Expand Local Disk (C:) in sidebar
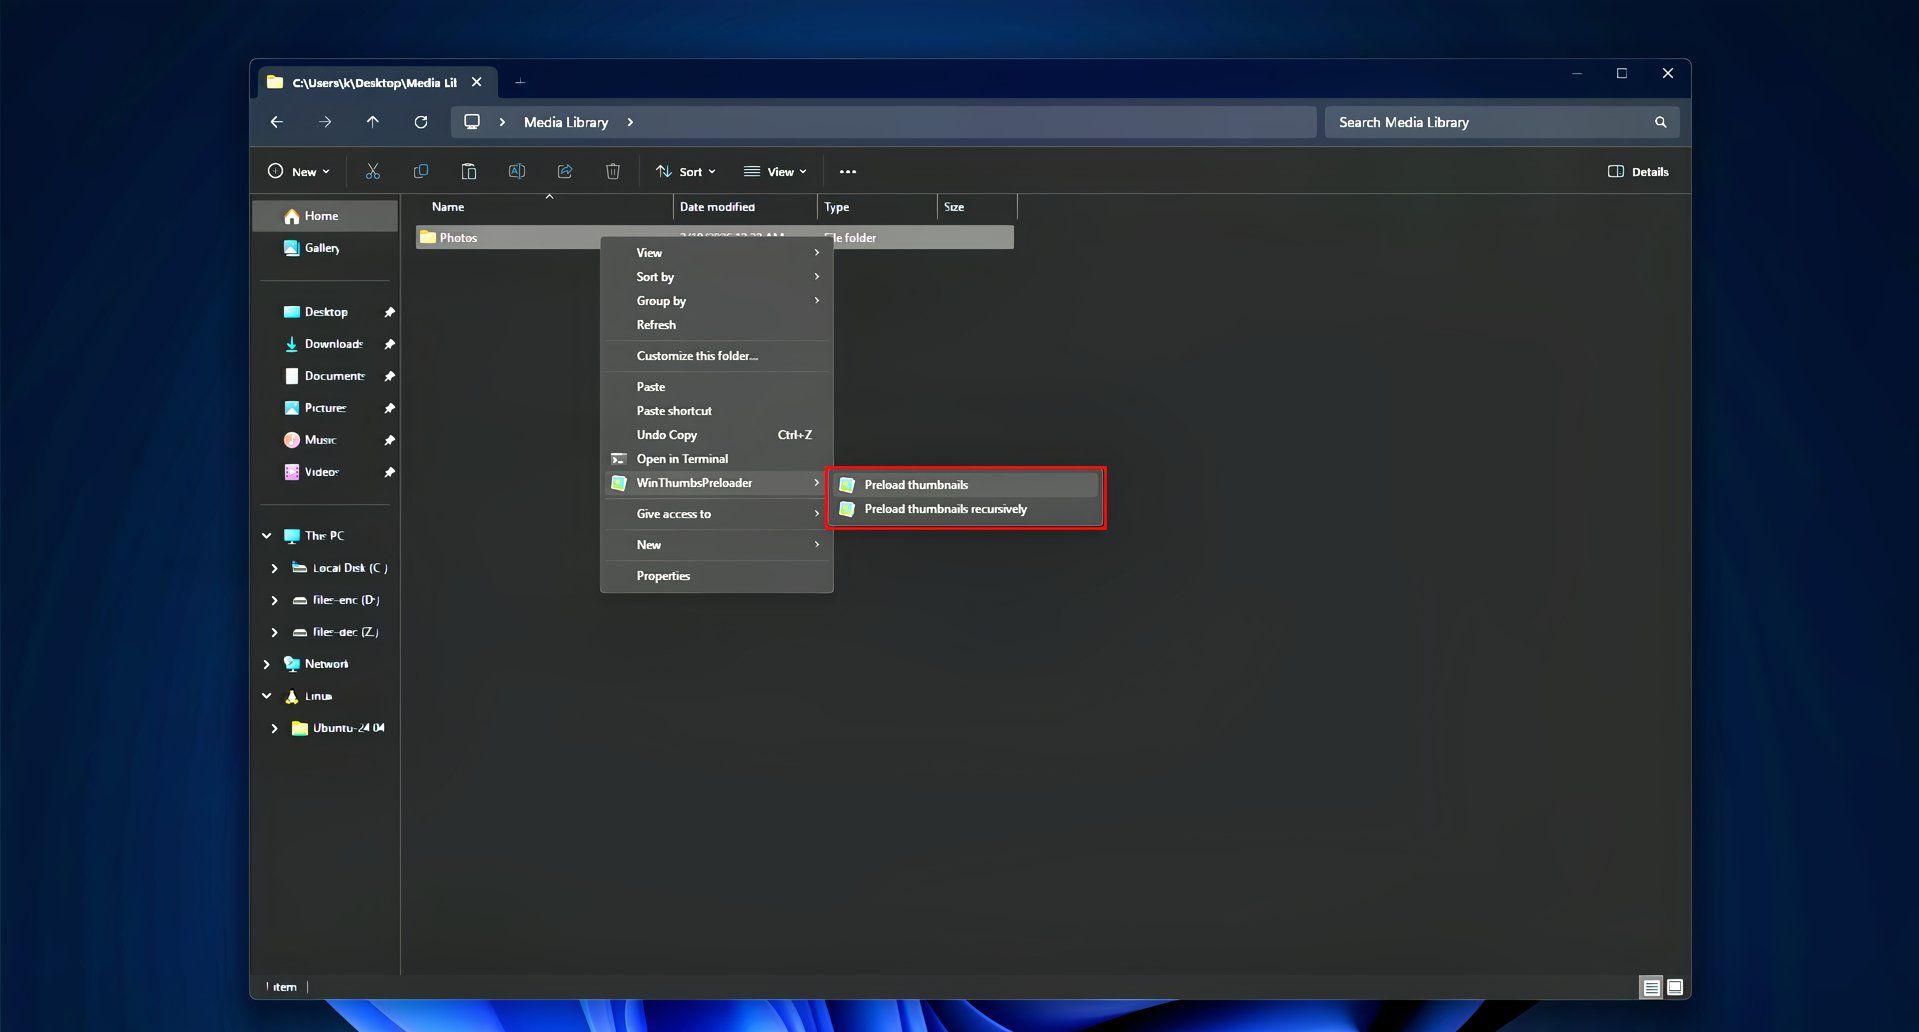 (x=275, y=568)
